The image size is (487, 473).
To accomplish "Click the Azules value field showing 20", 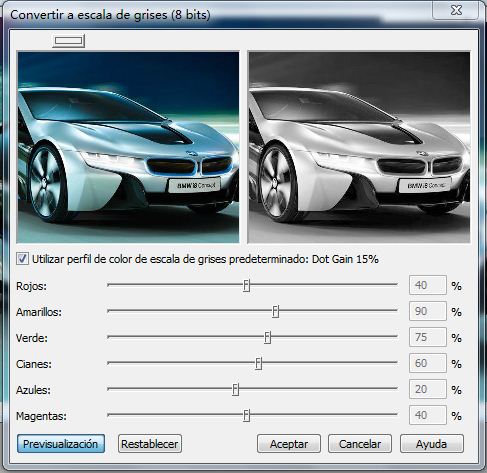I will pyautogui.click(x=428, y=389).
